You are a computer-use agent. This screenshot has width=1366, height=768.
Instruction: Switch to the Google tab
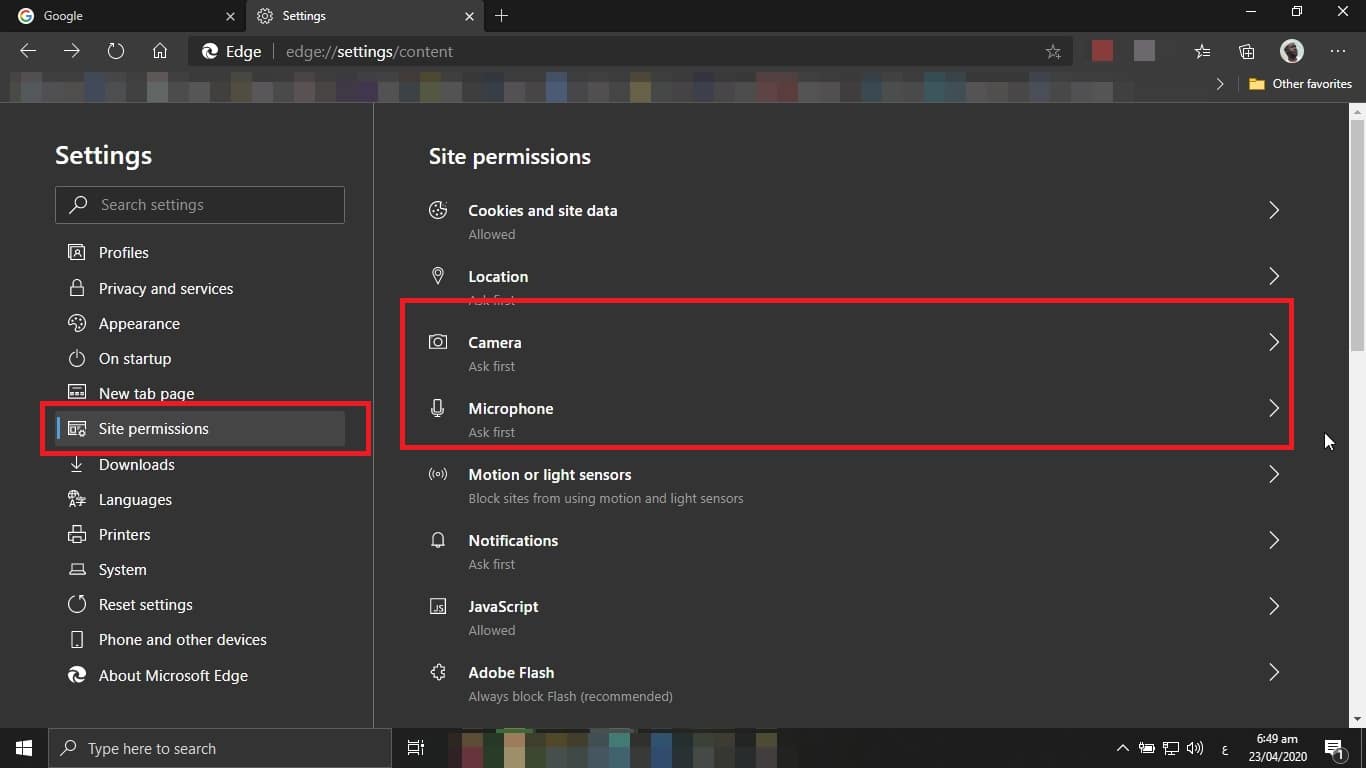tap(120, 16)
